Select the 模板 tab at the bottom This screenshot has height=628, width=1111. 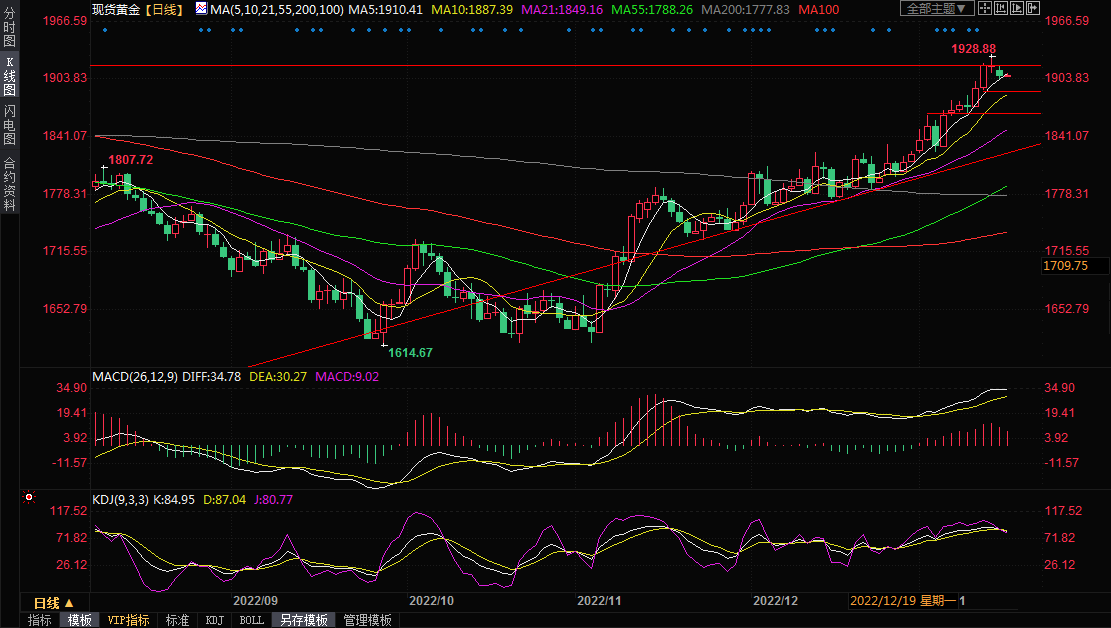click(80, 620)
